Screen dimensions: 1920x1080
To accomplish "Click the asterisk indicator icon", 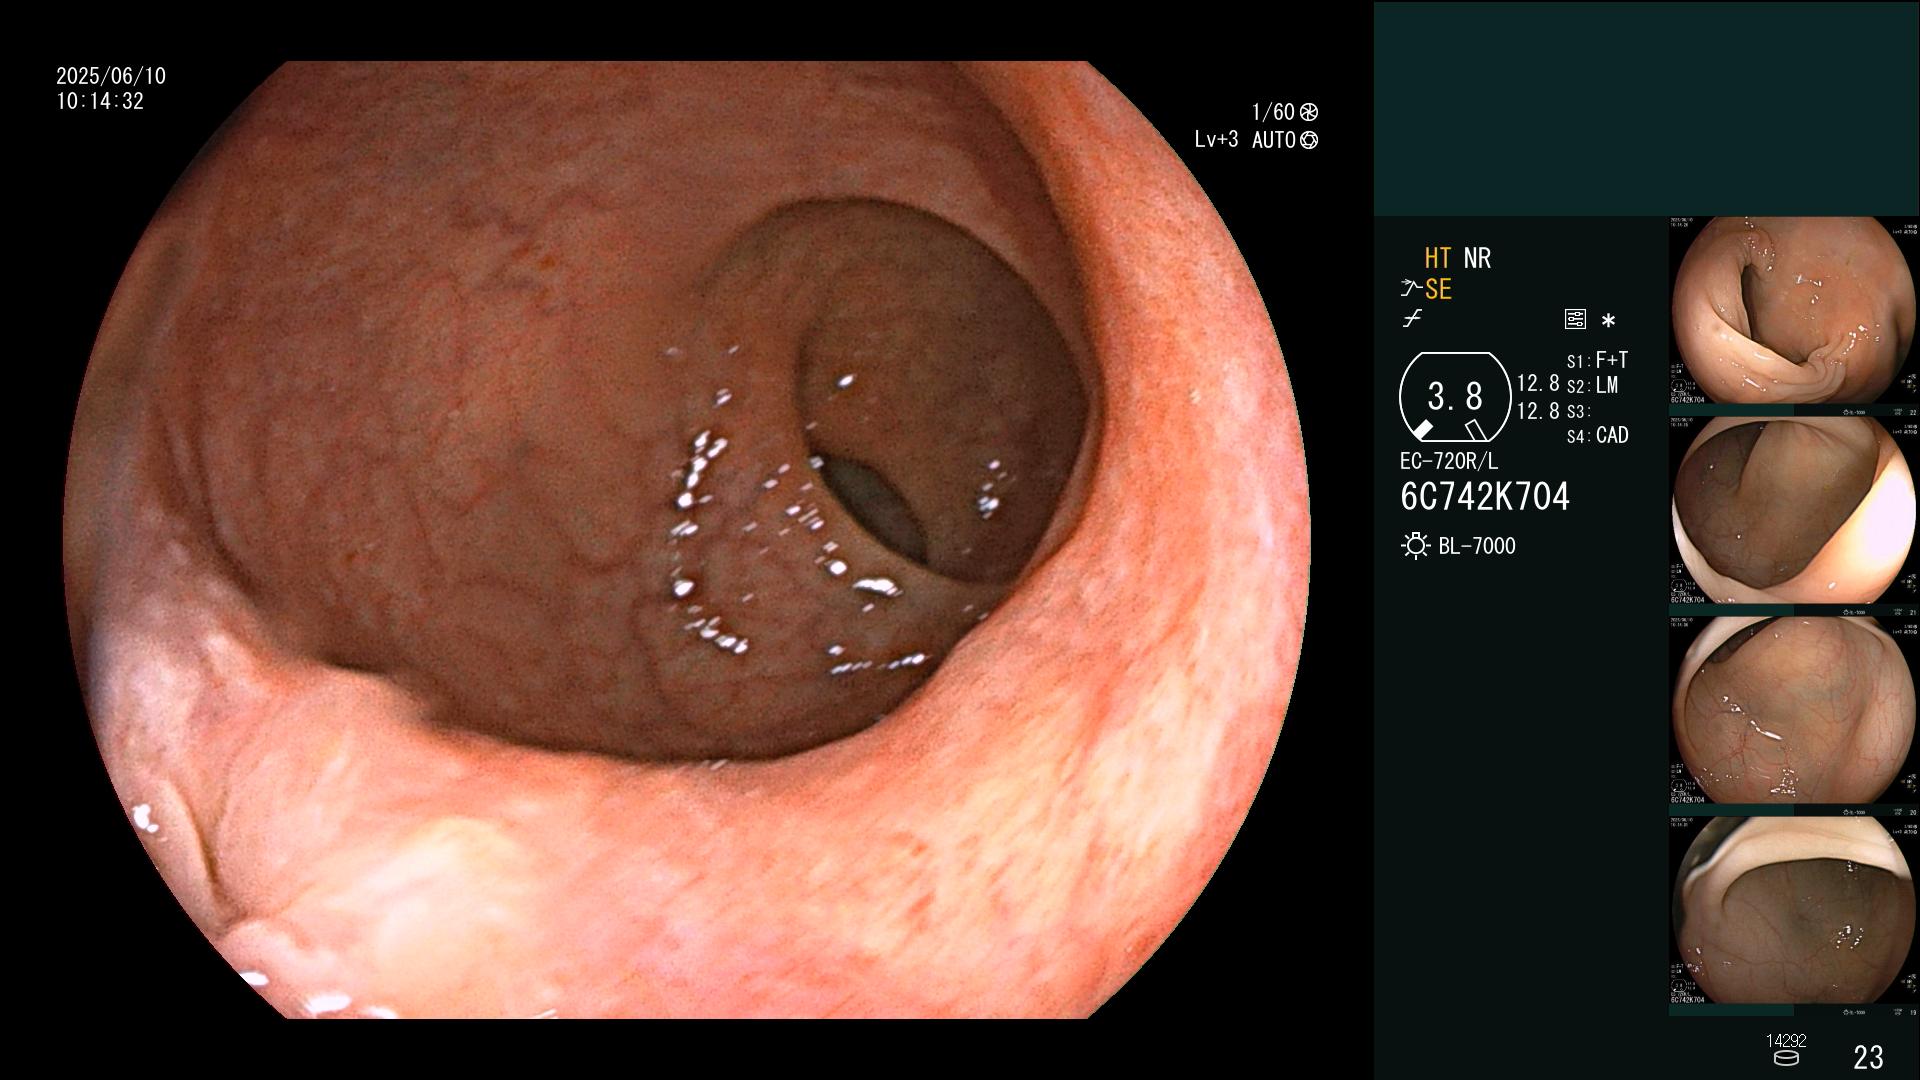I will point(1608,321).
